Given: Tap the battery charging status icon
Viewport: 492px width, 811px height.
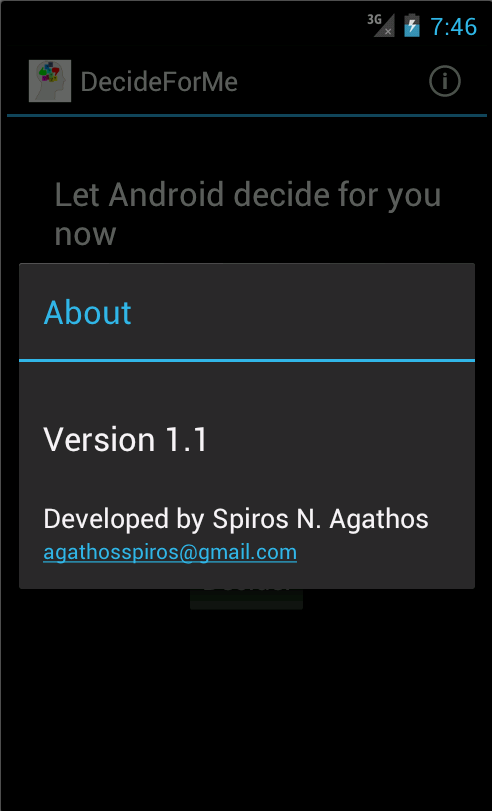Looking at the screenshot, I should pos(412,25).
